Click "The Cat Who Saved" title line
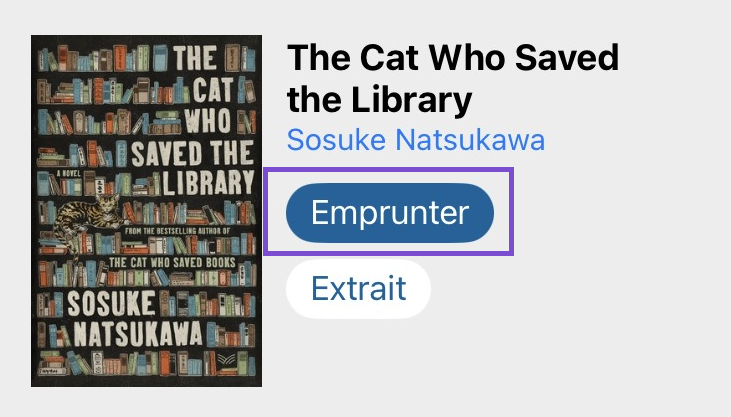Screen dimensions: 731x417 click(453, 57)
